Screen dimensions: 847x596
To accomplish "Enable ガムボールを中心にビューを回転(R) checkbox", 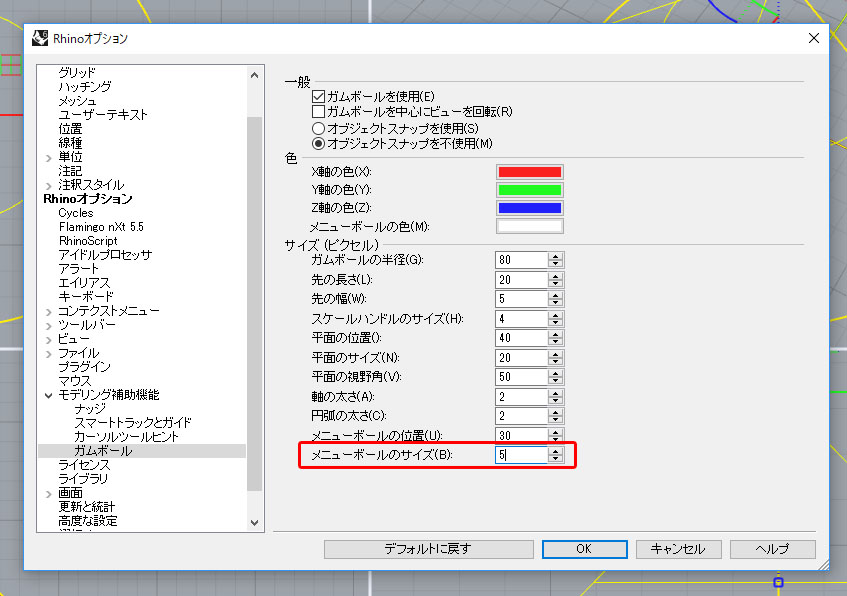I will point(318,112).
